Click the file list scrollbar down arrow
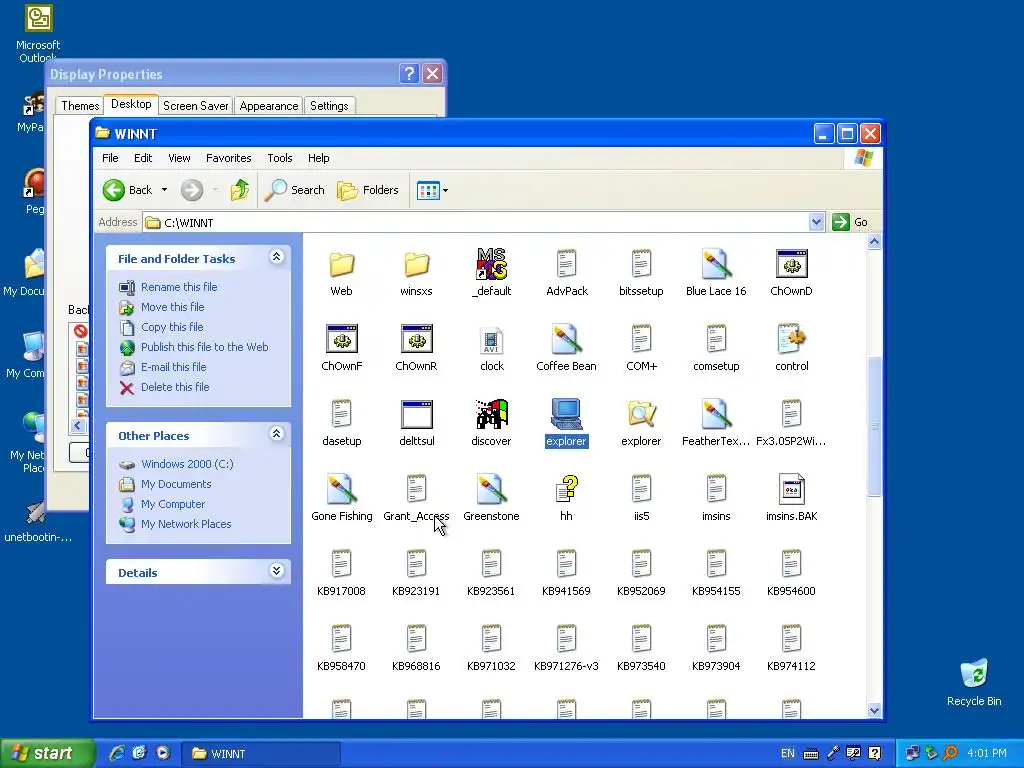This screenshot has height=768, width=1024. click(x=874, y=711)
